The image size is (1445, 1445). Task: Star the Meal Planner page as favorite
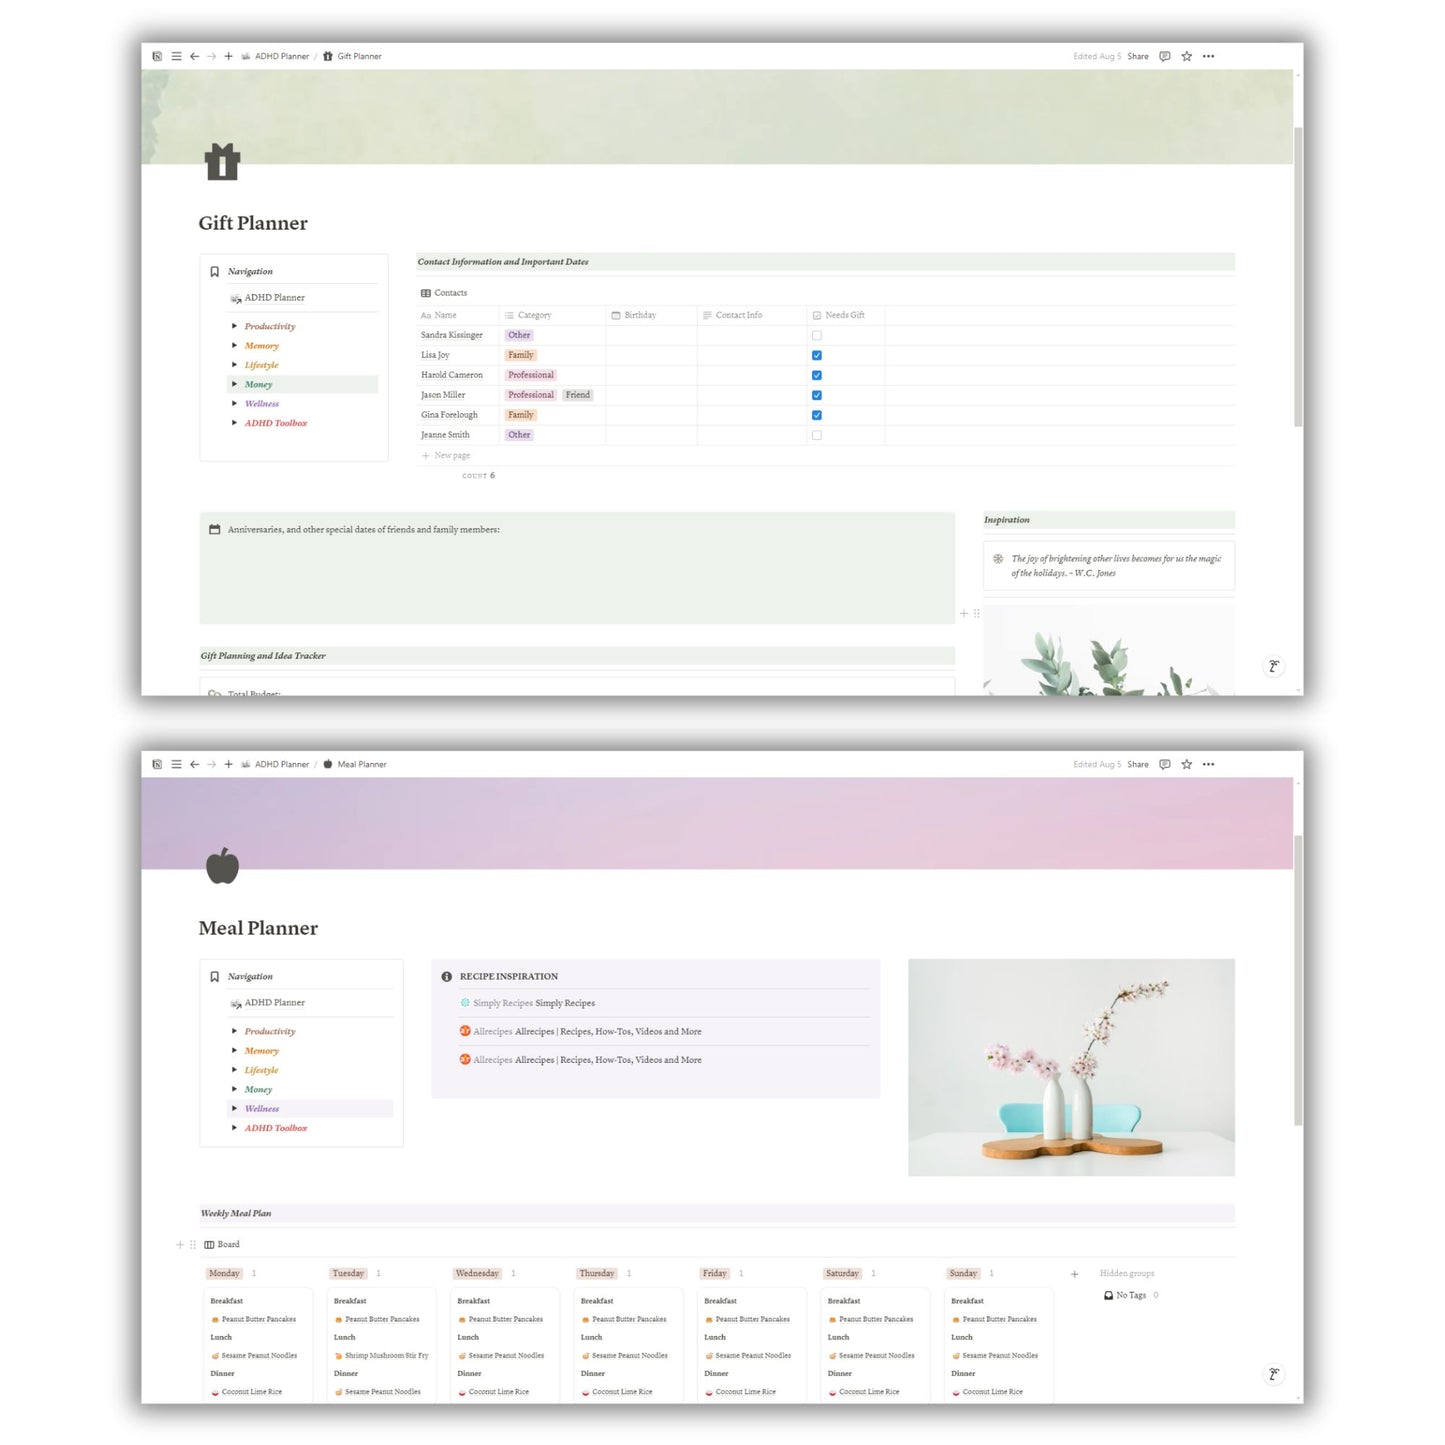[x=1186, y=765]
